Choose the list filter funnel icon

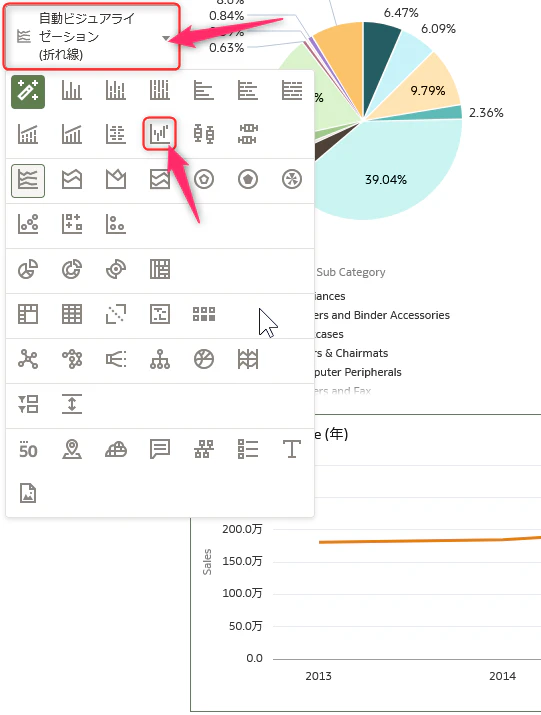click(x=28, y=404)
